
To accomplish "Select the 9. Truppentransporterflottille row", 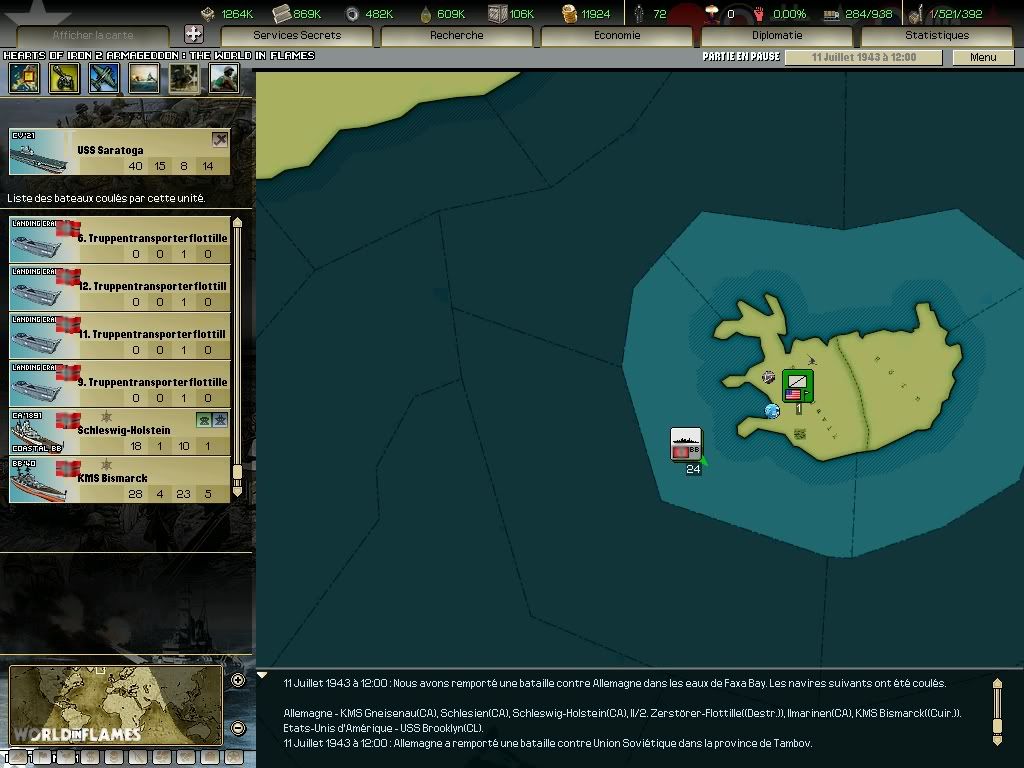I will tap(120, 383).
